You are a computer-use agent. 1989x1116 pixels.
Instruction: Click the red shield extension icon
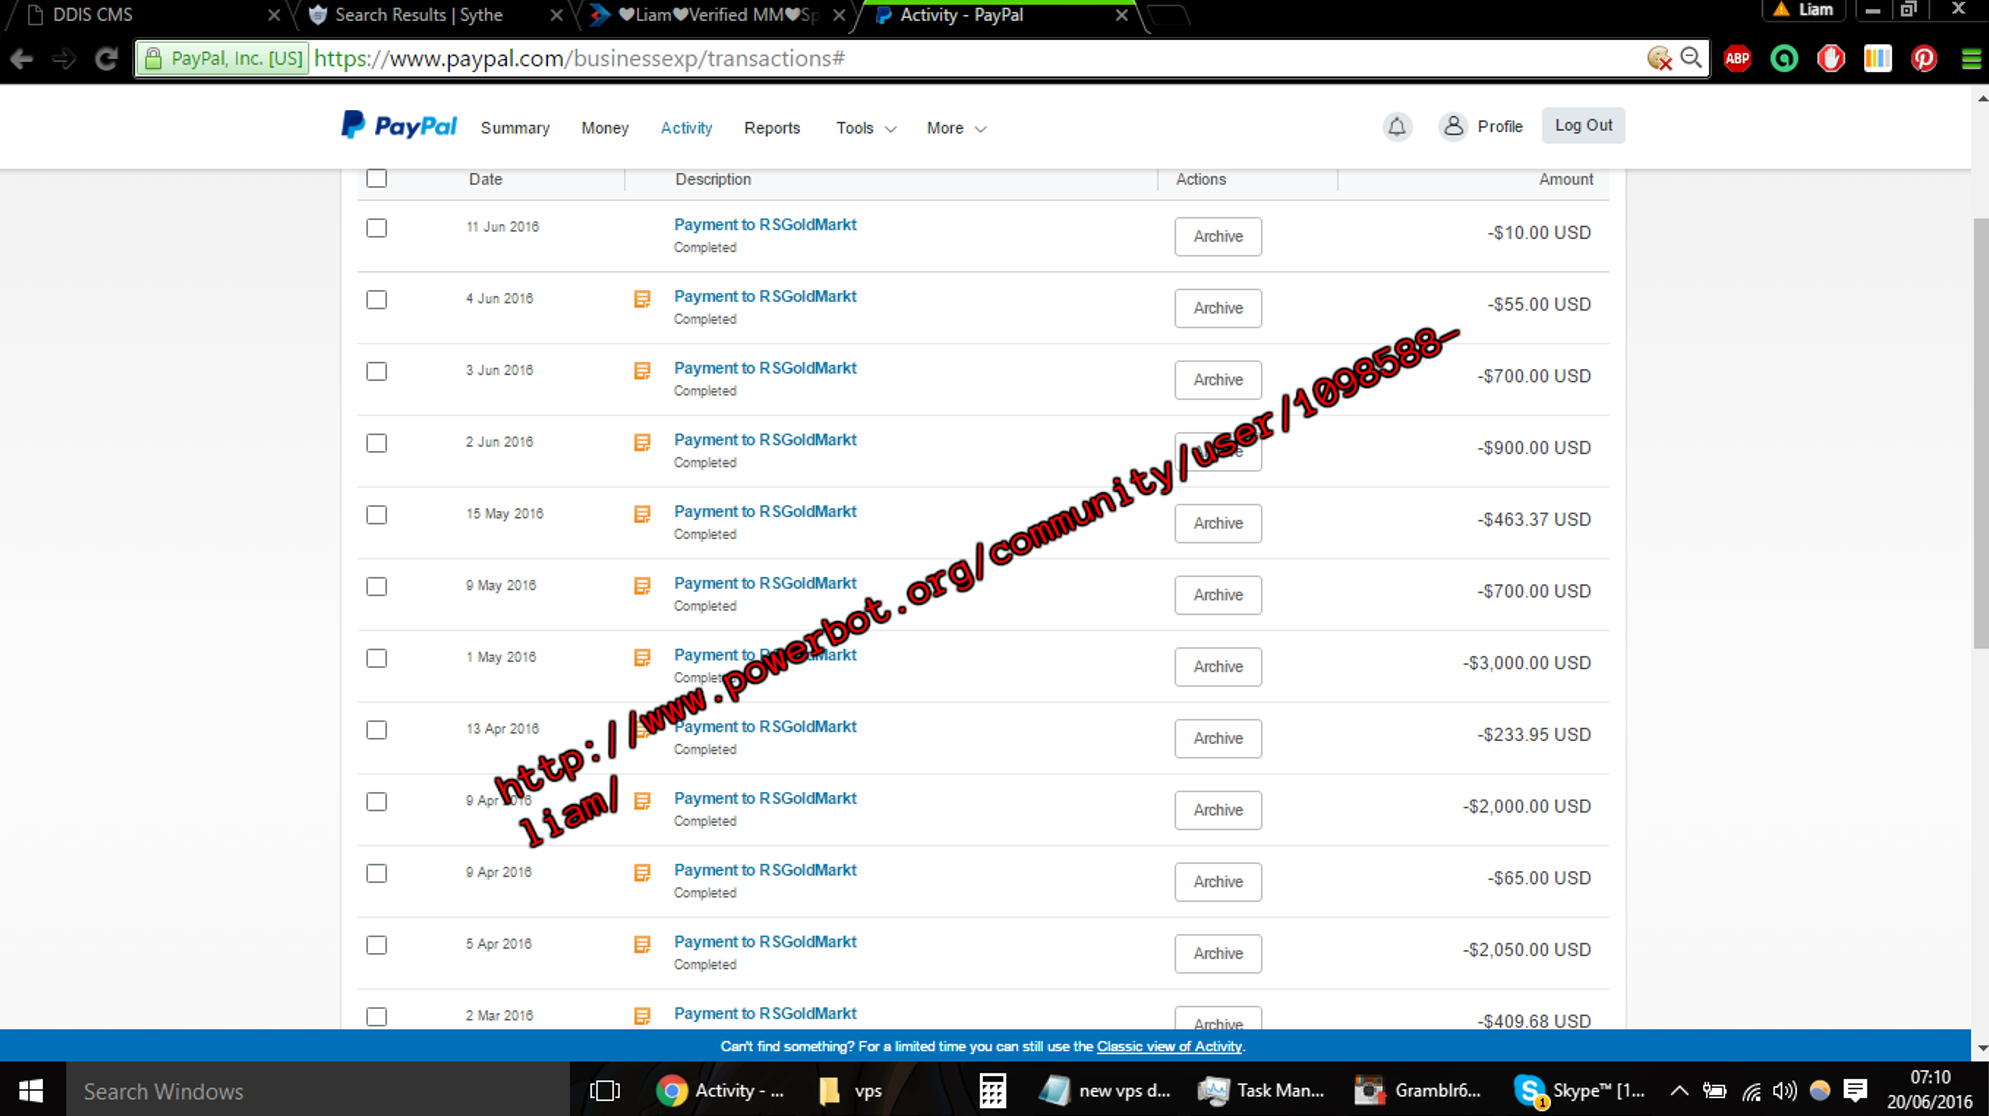pos(1831,59)
